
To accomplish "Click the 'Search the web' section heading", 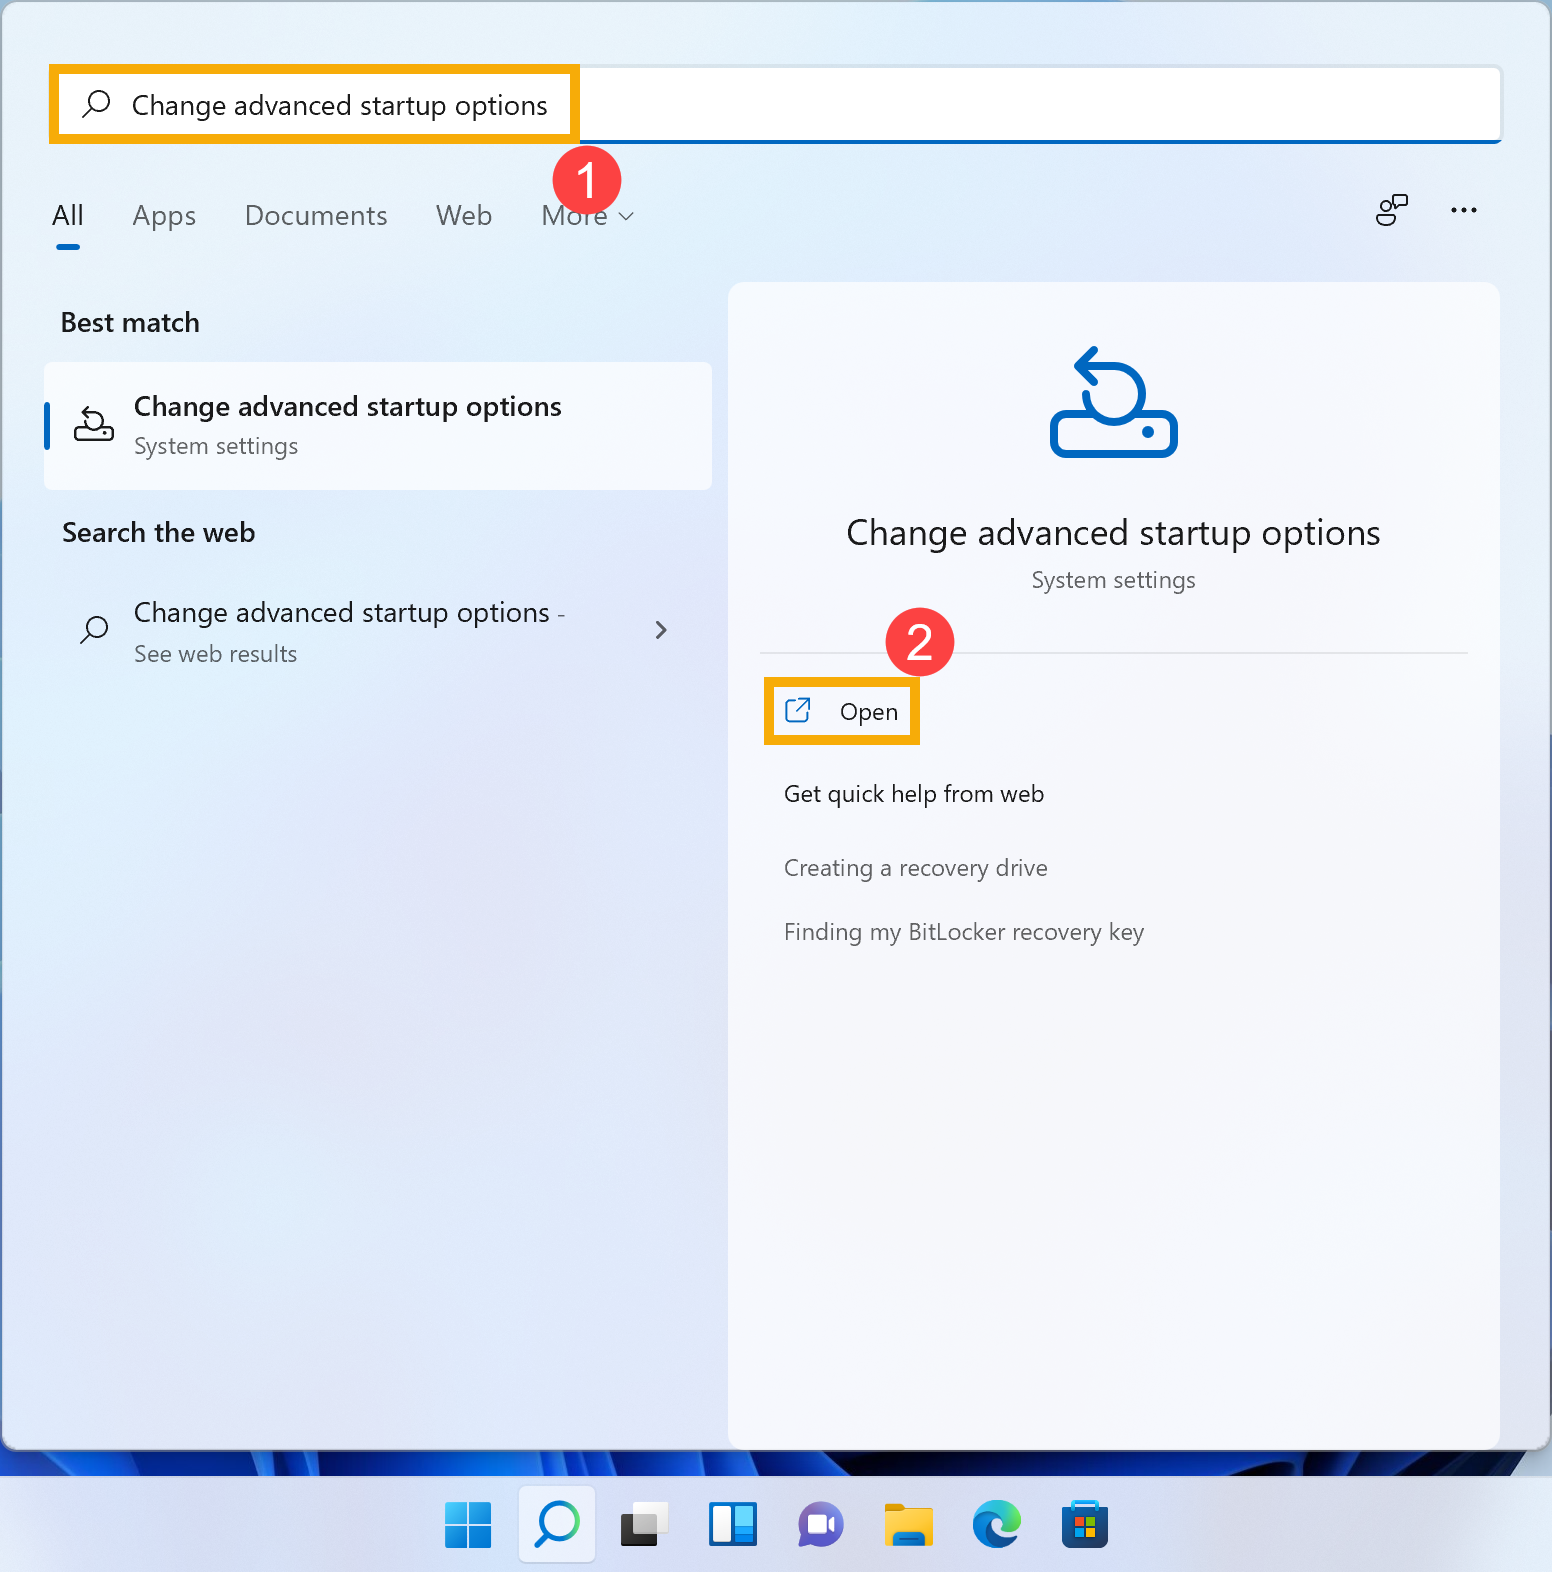I will 158,532.
